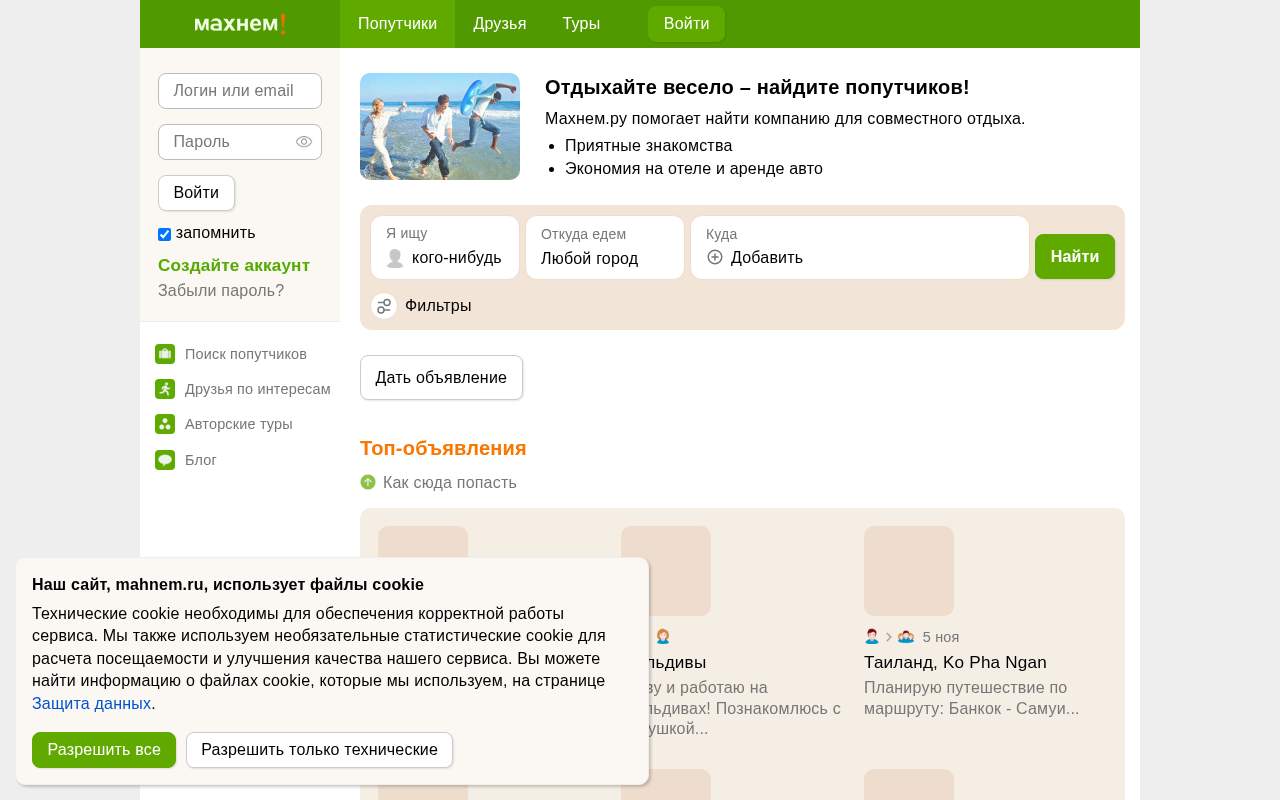This screenshot has height=800, width=1280.
Task: Click the plus icon next to Добавить
Action: tap(715, 257)
